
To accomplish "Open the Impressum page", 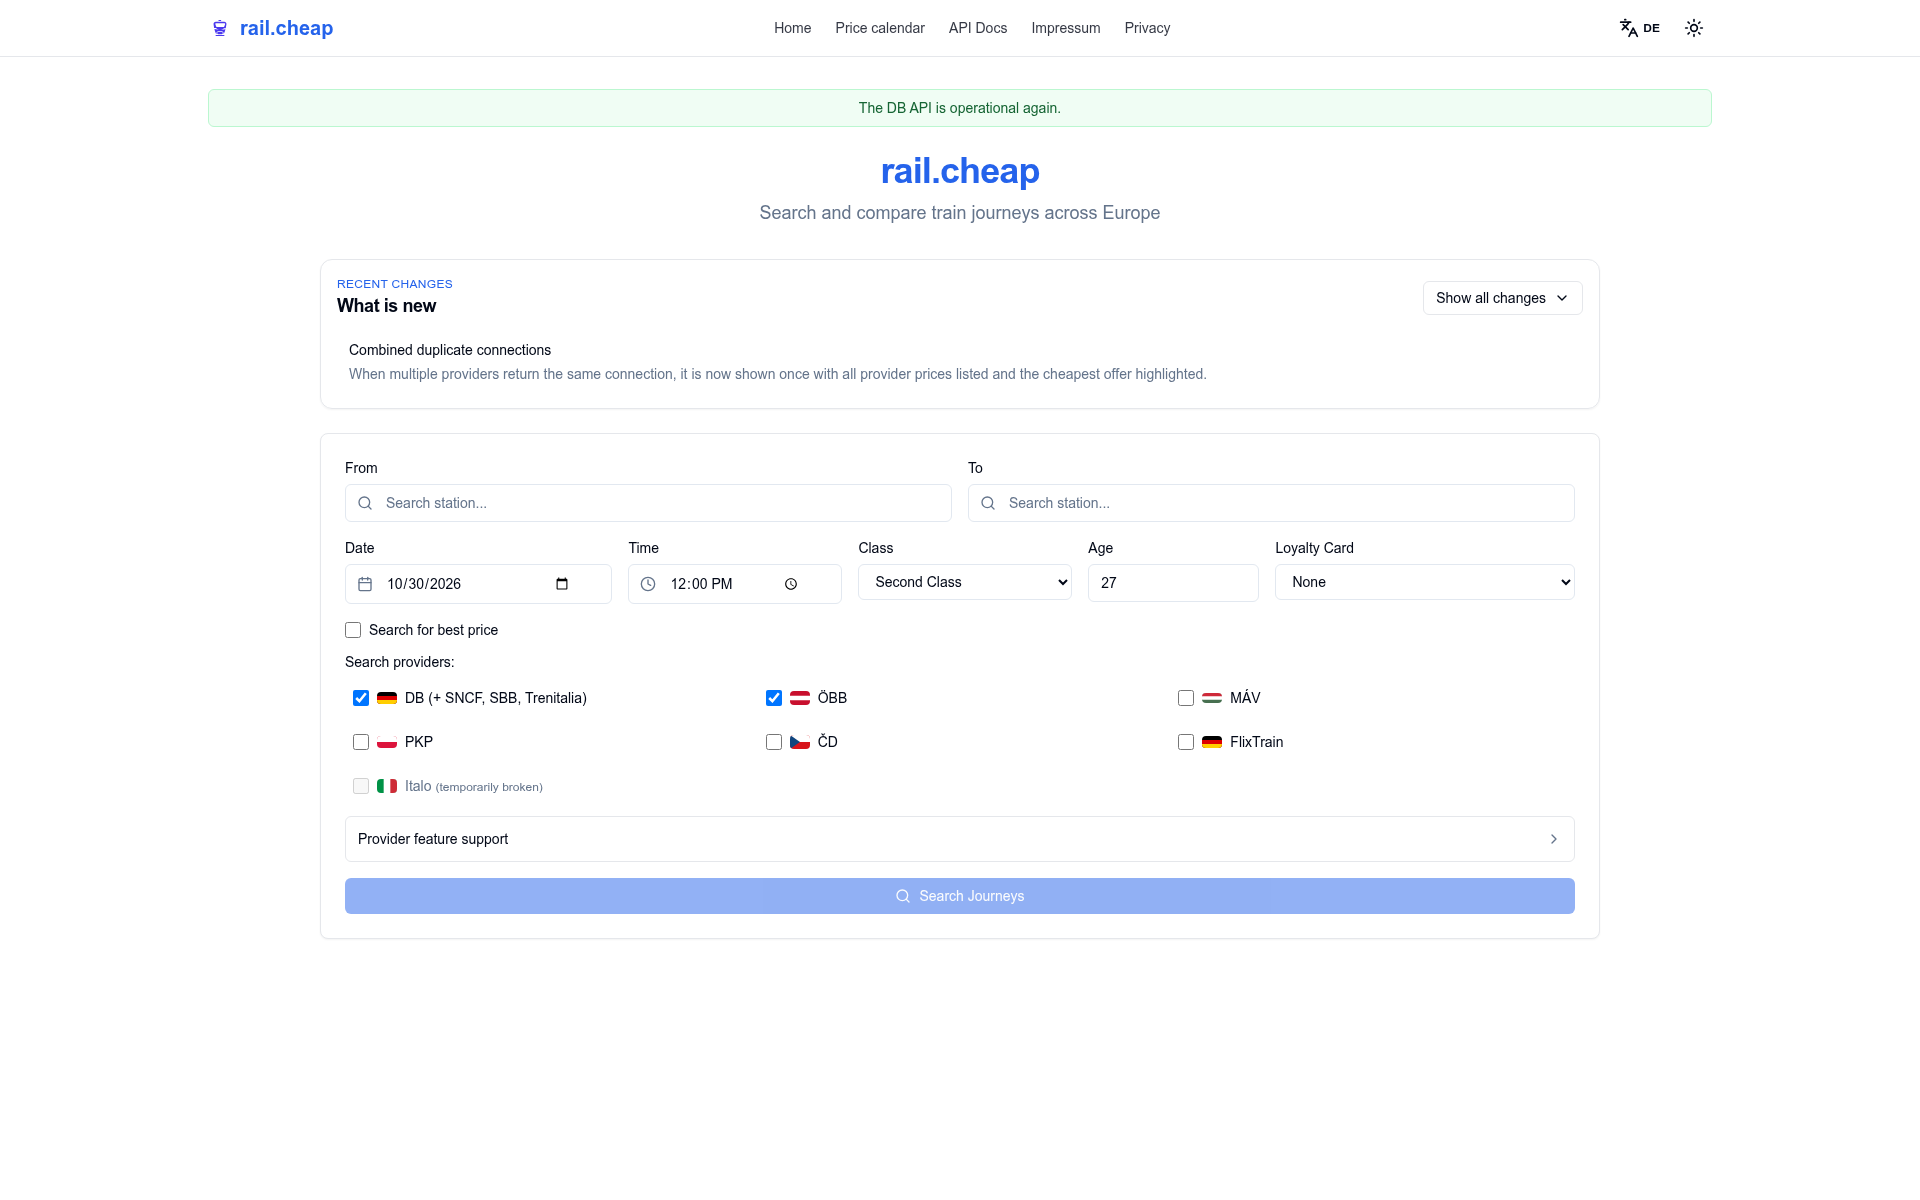I will [1066, 28].
